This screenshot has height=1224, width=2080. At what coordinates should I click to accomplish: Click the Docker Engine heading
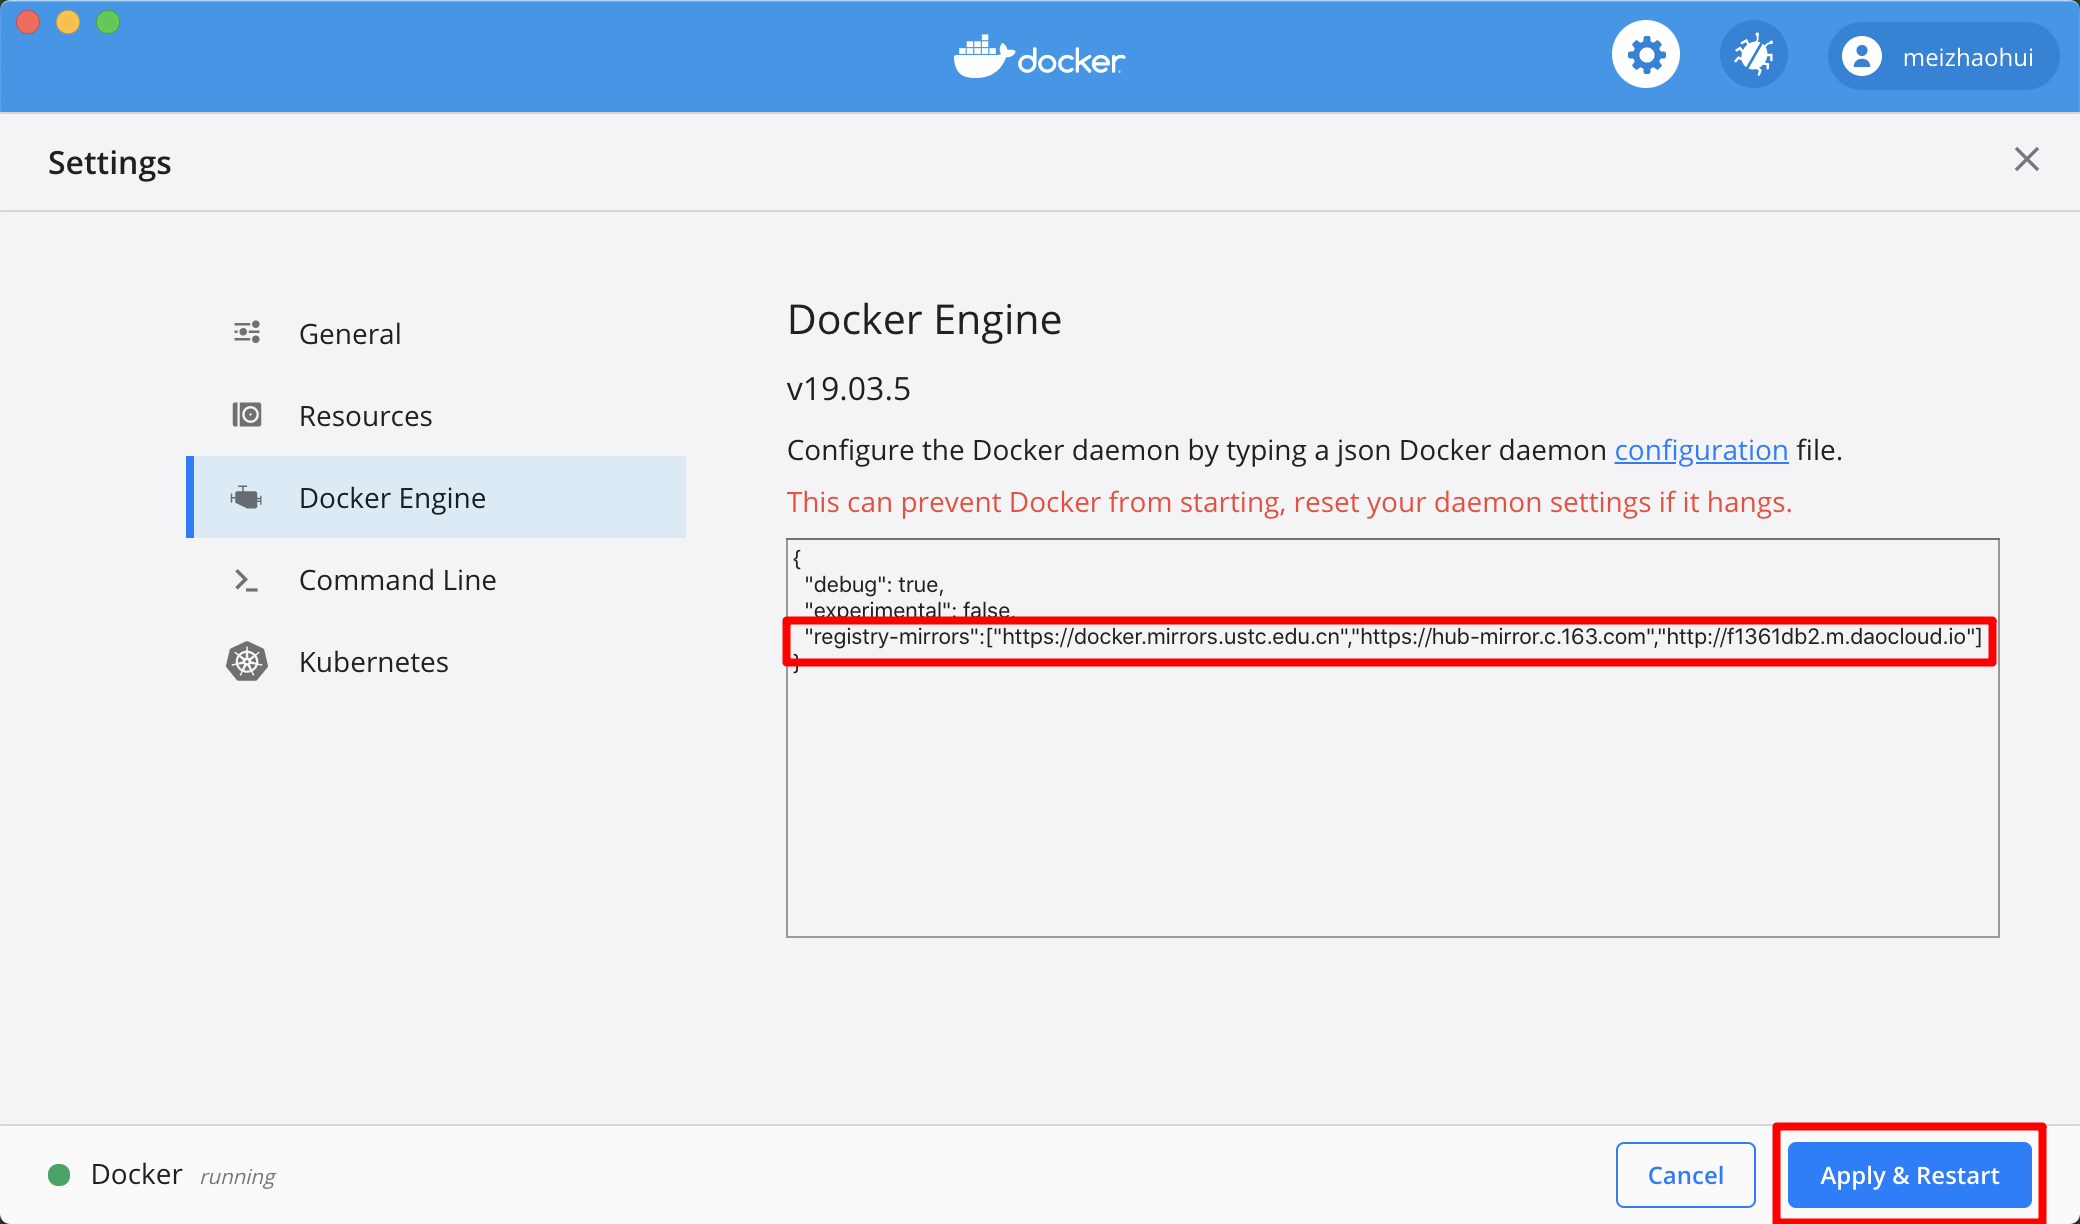click(924, 320)
